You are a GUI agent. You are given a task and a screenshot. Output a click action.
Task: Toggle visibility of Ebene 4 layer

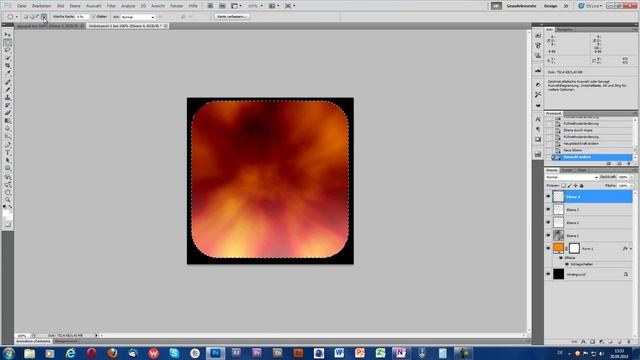pos(548,197)
